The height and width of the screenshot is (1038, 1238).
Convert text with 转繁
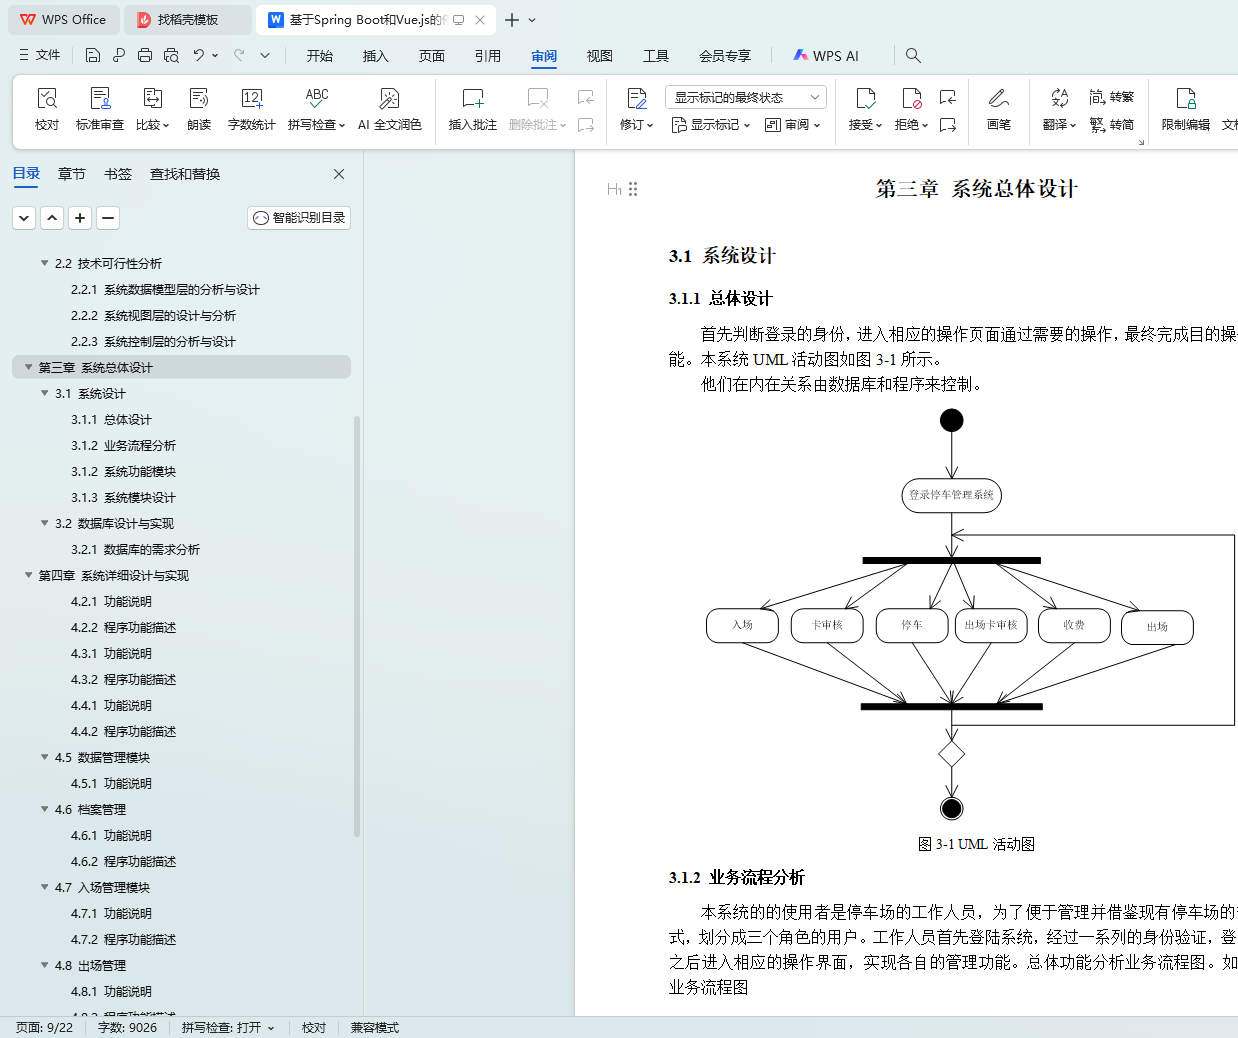[1112, 97]
